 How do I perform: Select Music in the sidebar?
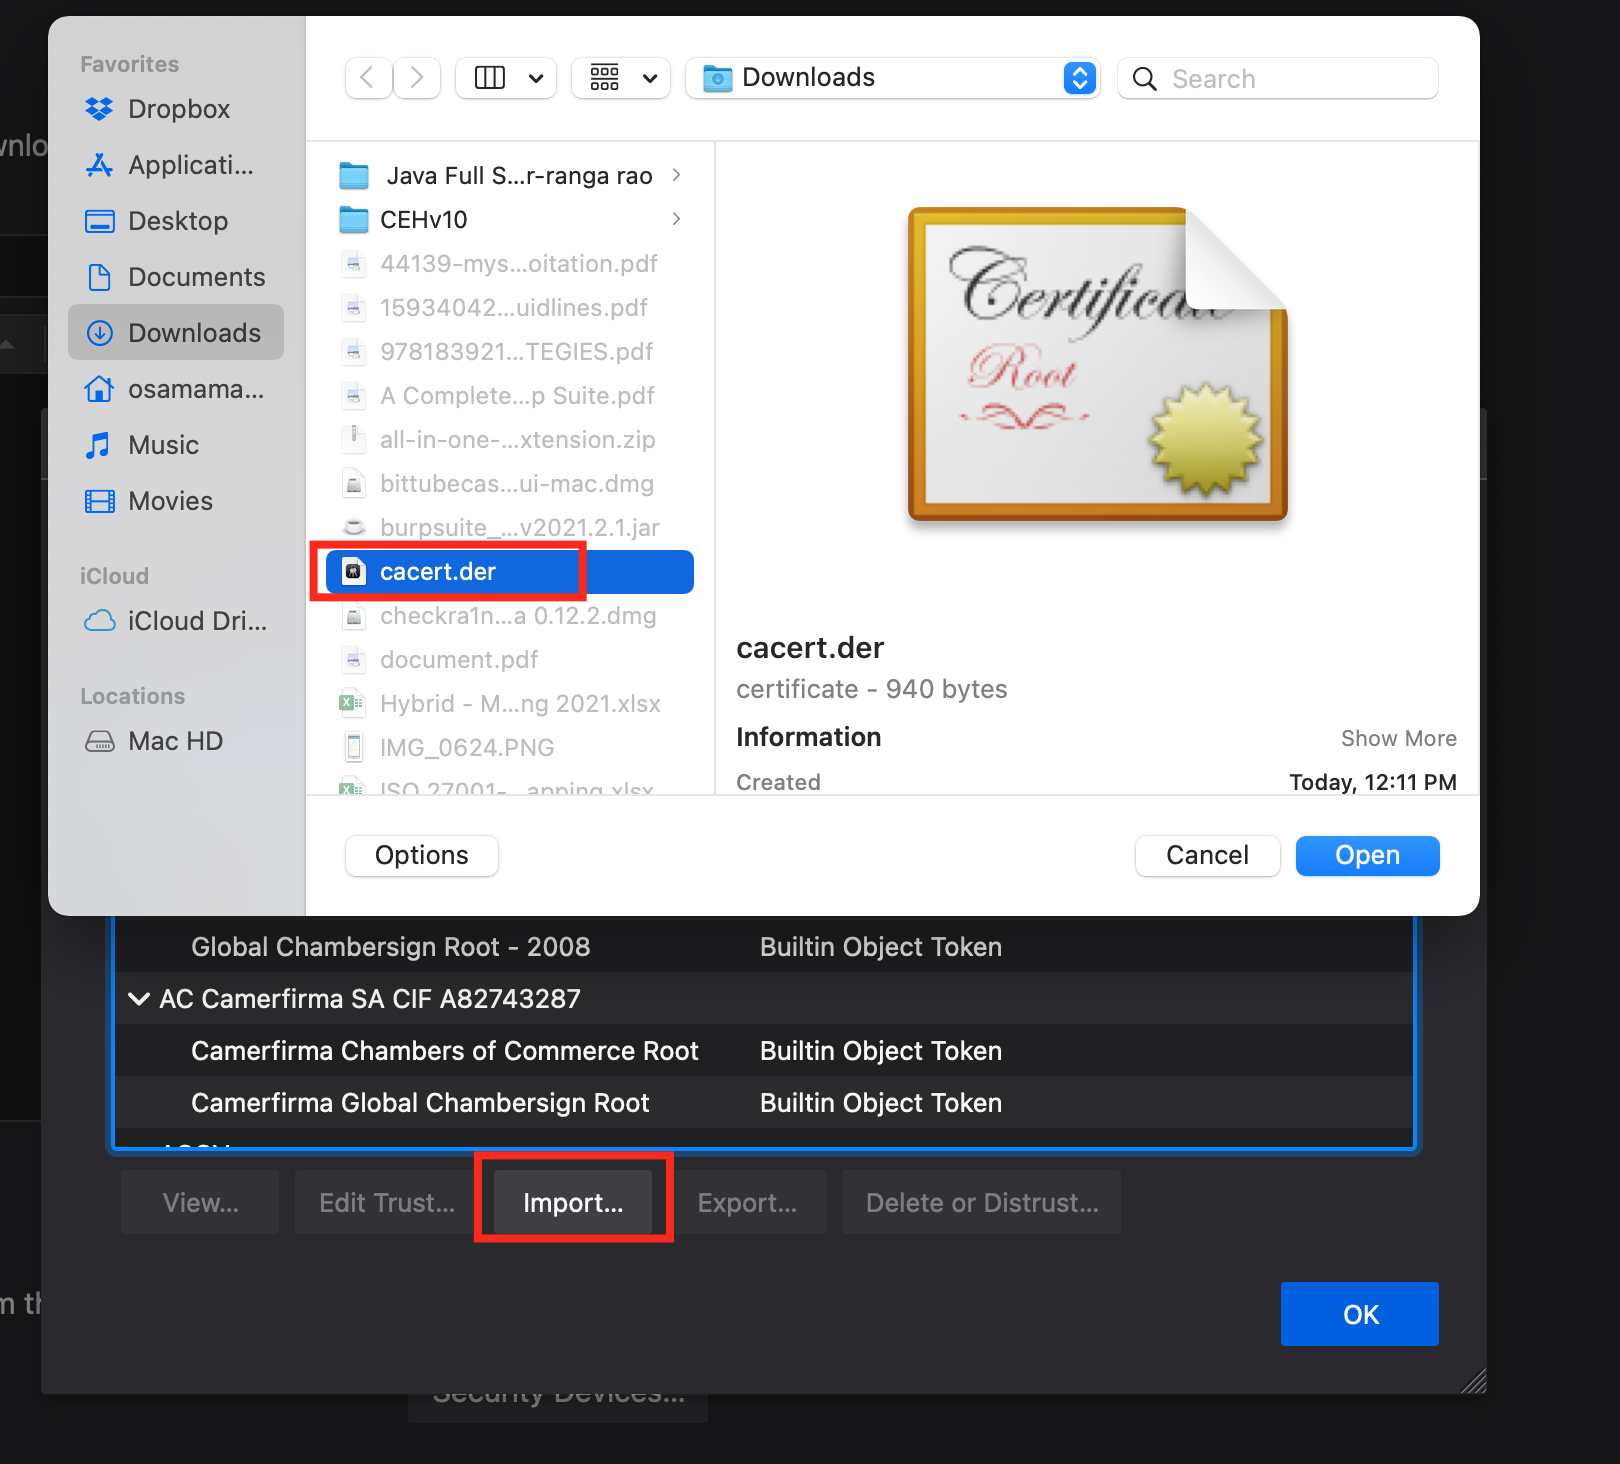coord(163,445)
